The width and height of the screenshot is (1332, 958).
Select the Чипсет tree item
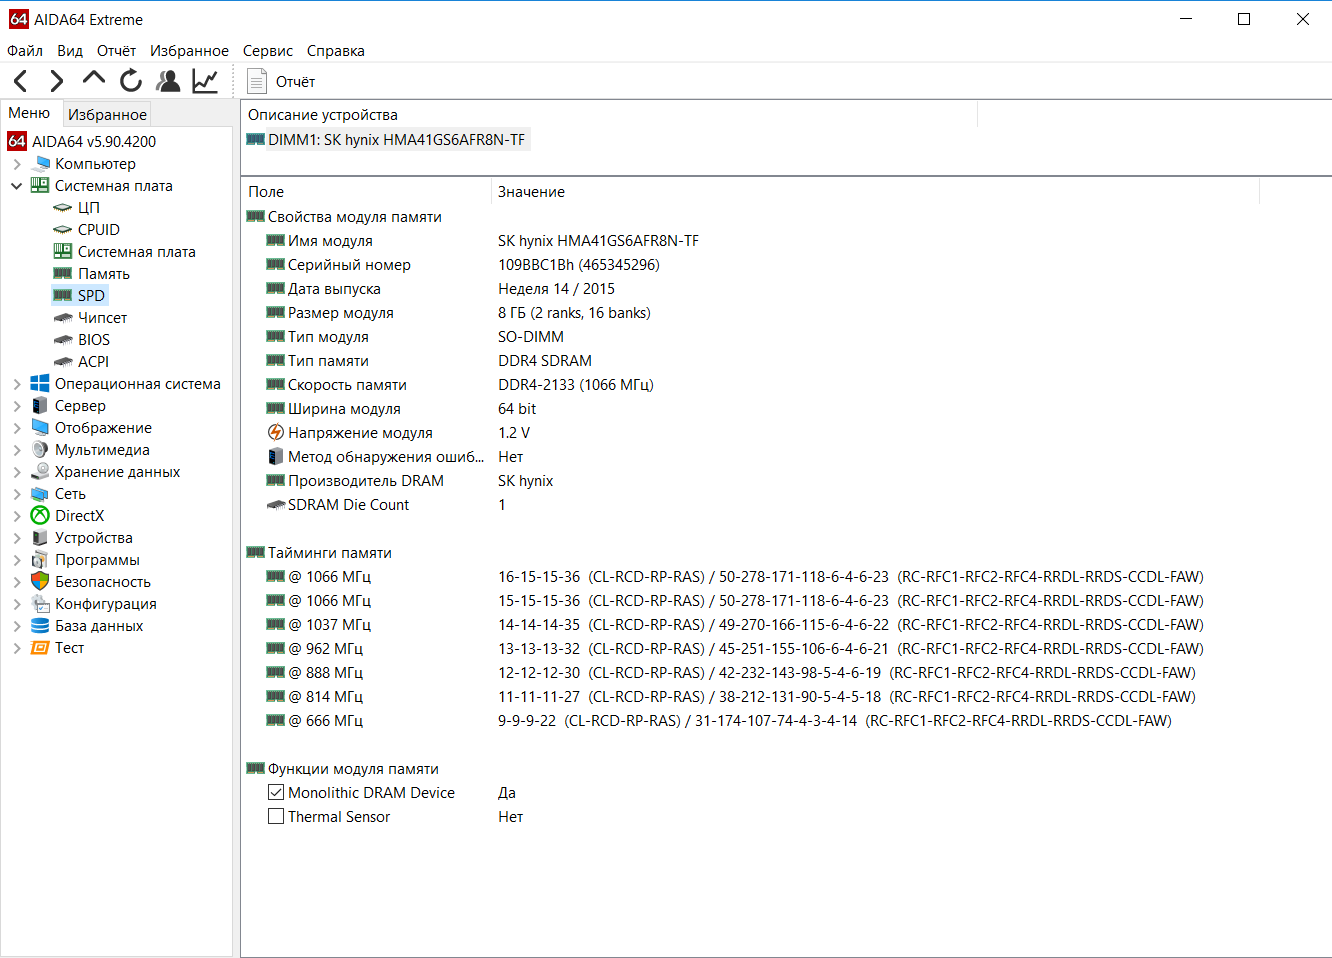103,318
